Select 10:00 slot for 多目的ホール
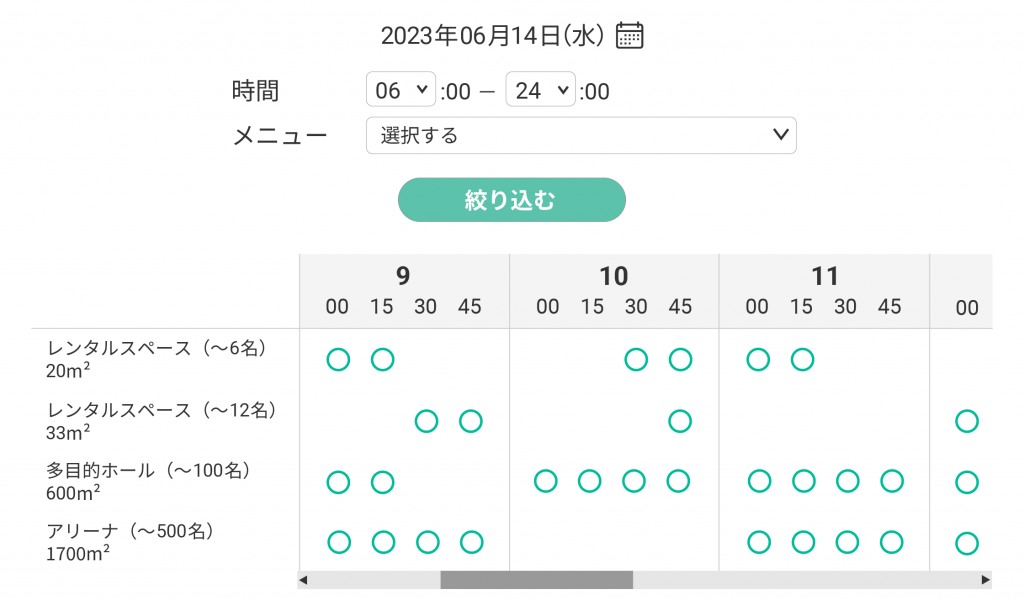Viewport: 1024px width, 600px height. pyautogui.click(x=546, y=481)
